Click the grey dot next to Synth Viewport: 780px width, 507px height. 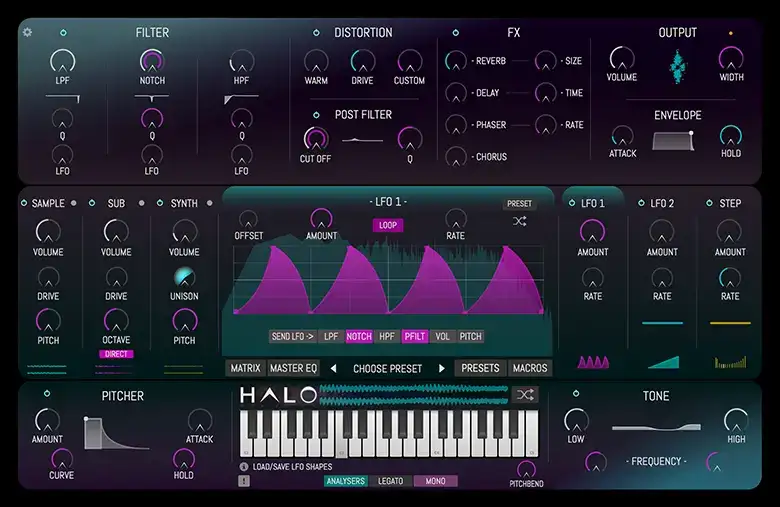coord(209,203)
